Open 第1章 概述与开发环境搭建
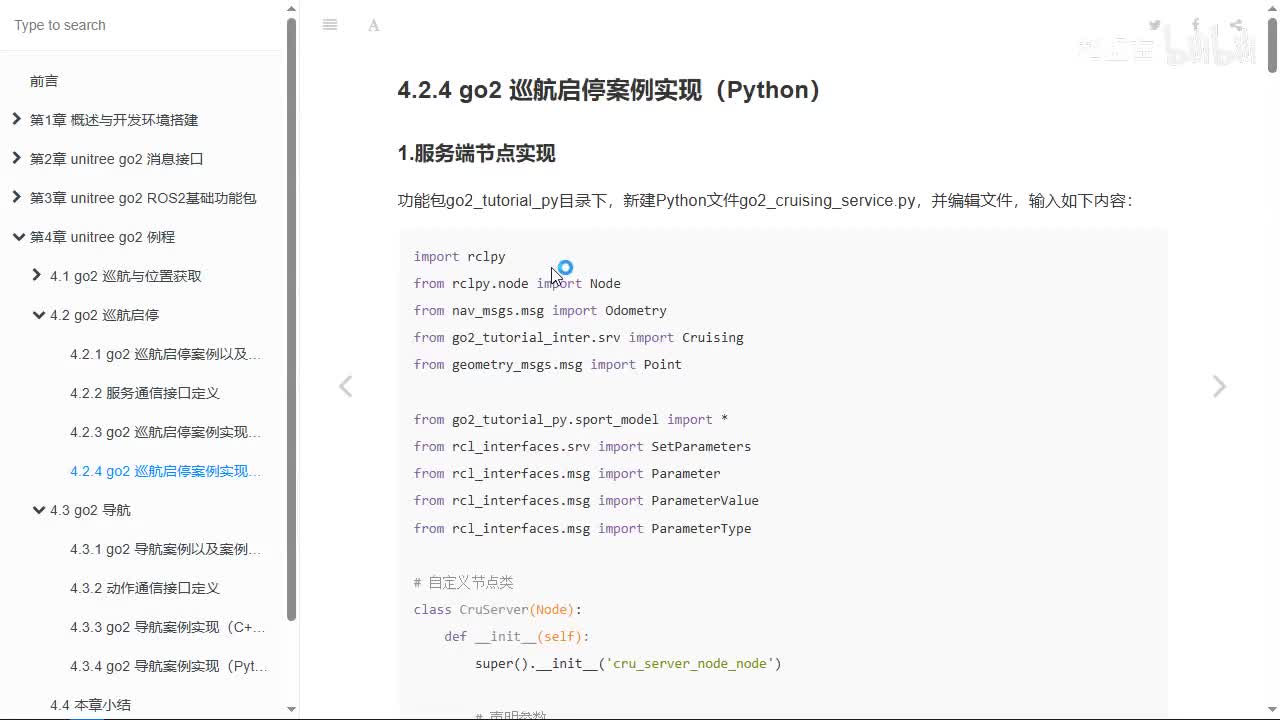 pyautogui.click(x=114, y=120)
